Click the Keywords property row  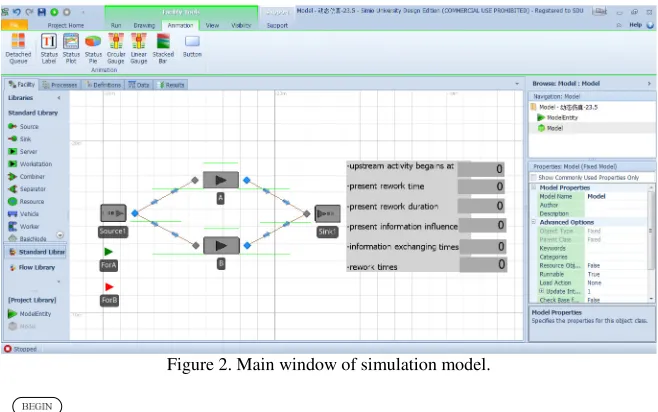pyautogui.click(x=588, y=248)
